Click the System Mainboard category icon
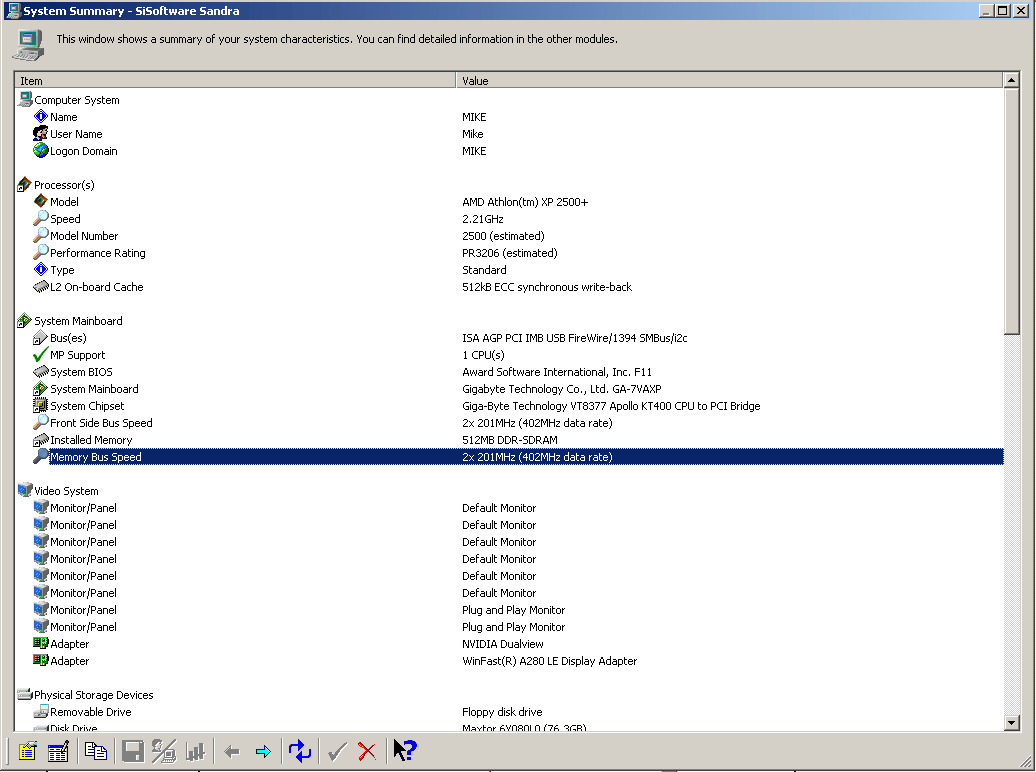This screenshot has width=1036, height=772. [24, 321]
